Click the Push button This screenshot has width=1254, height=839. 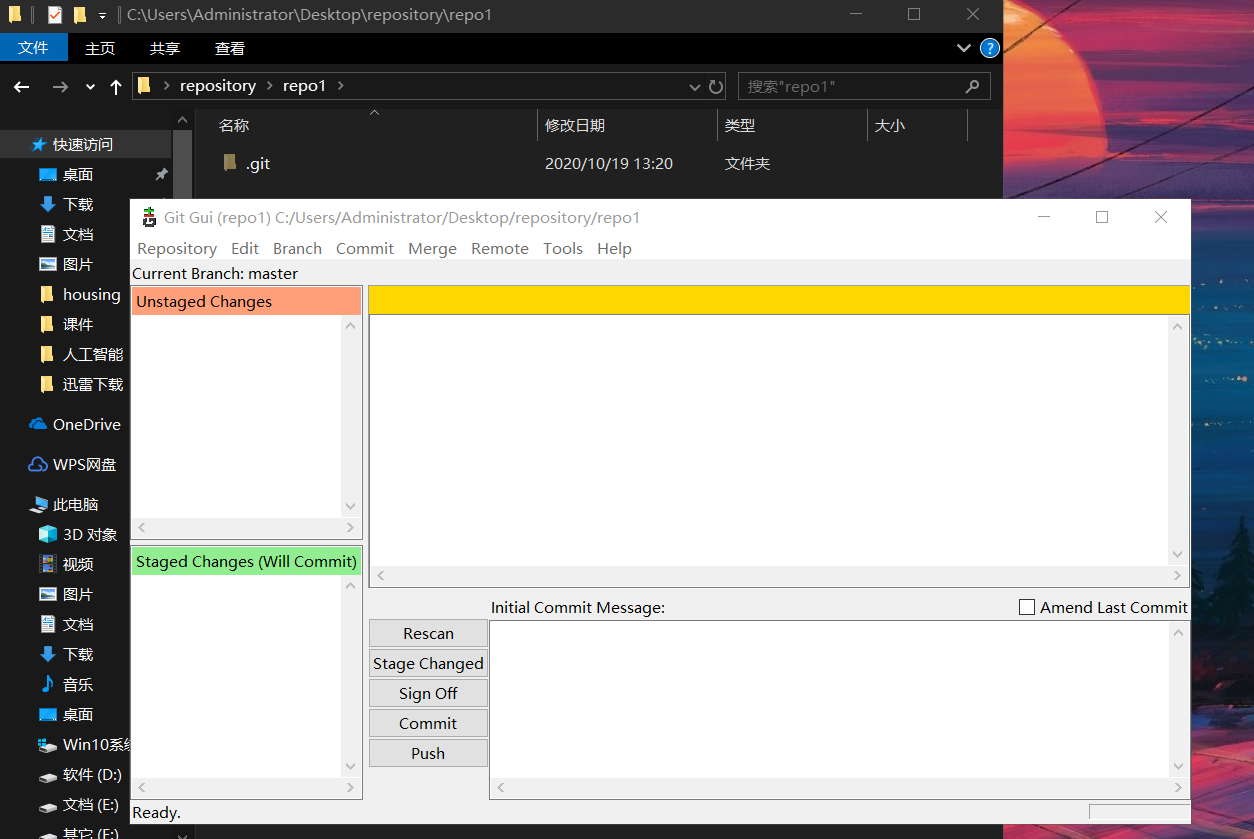[428, 753]
